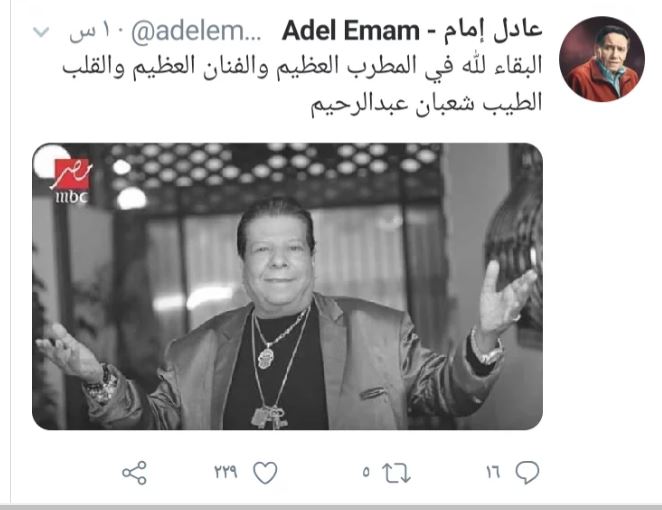
Task: Click the @adelem... username handle
Action: pos(196,32)
